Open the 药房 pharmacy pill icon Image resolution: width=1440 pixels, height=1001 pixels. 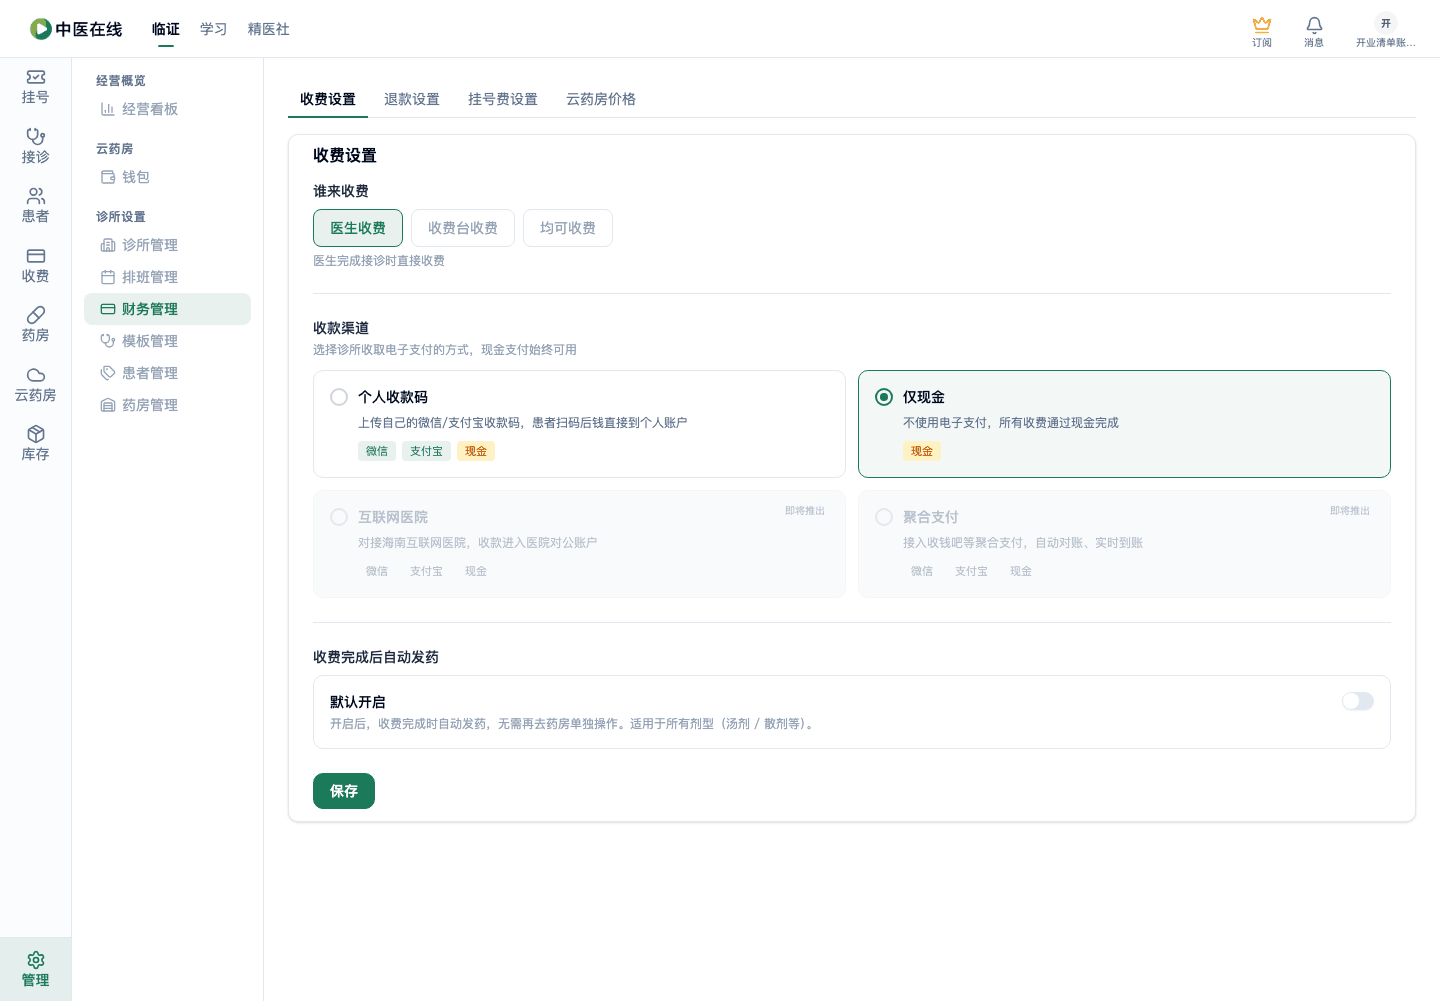pos(36,315)
